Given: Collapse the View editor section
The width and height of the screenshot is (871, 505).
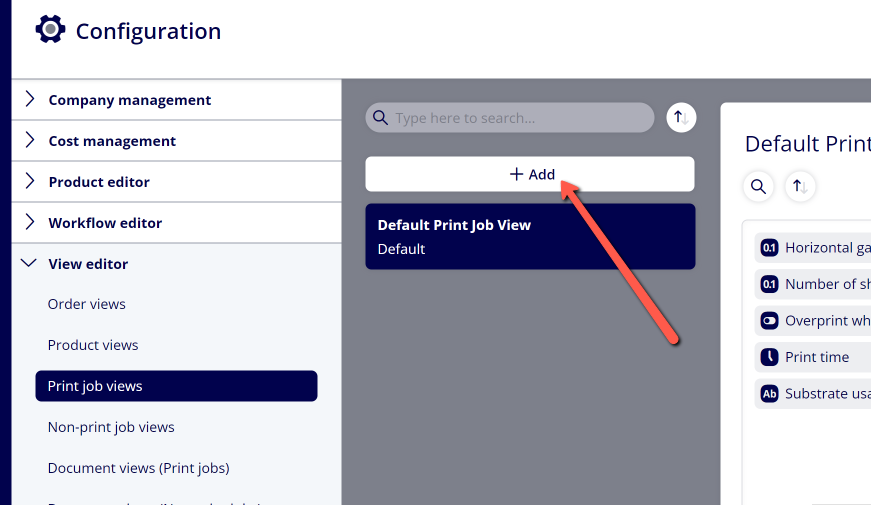Looking at the screenshot, I should click(x=177, y=264).
